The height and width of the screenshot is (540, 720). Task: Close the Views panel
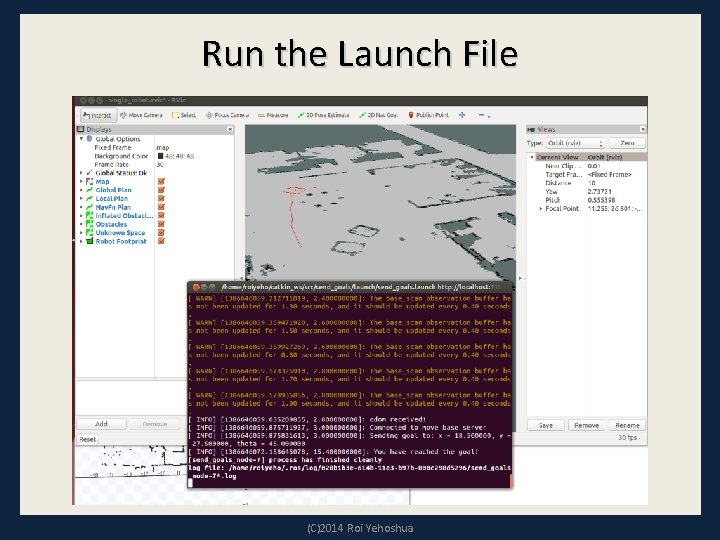click(x=642, y=129)
